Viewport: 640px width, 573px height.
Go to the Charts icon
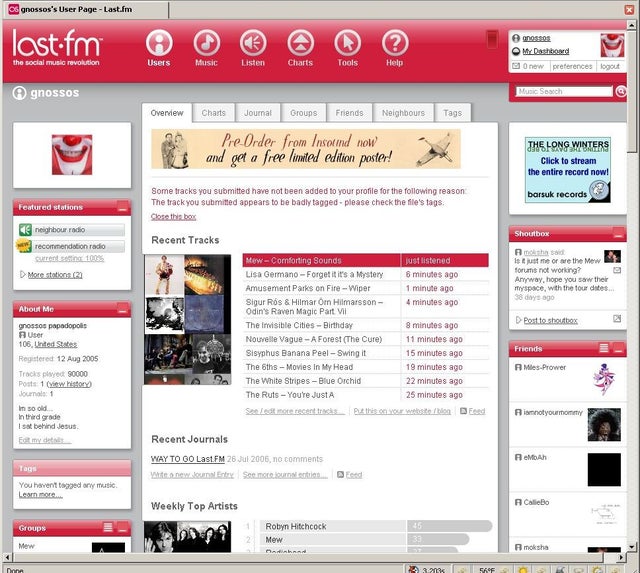pyautogui.click(x=300, y=43)
